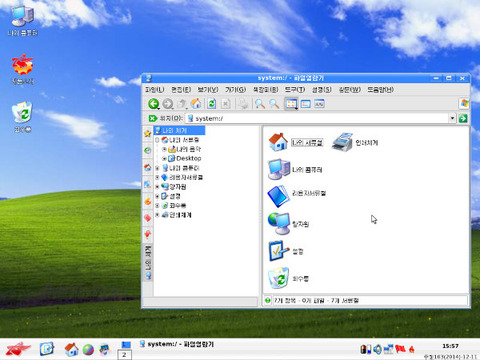The width and height of the screenshot is (480, 360).
Task: Select Desktop in the sidebar tree
Action: 188,158
